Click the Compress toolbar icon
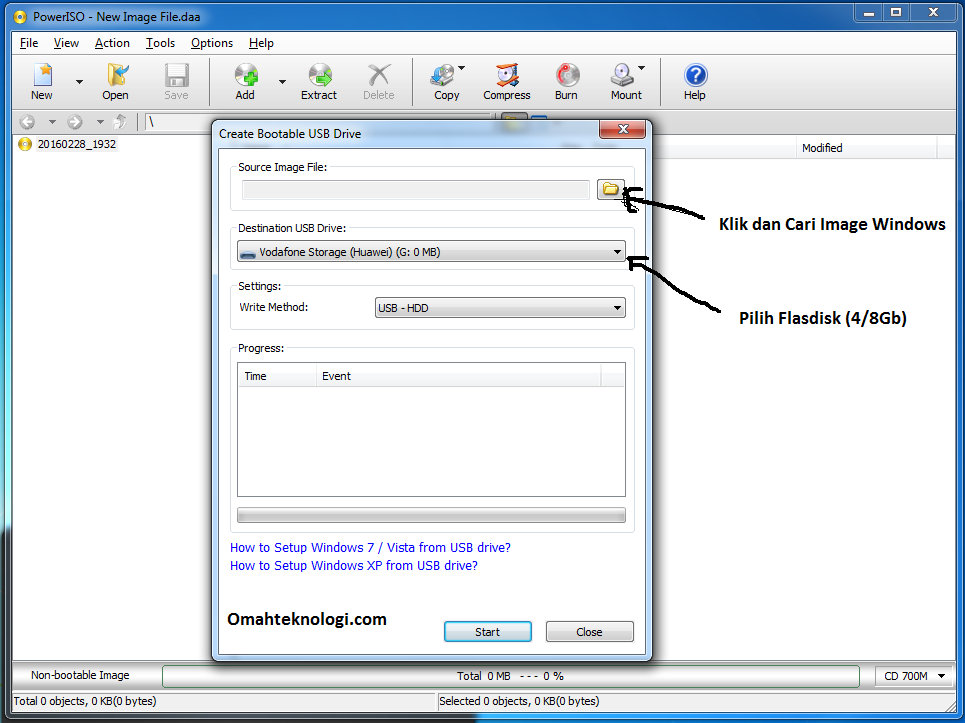Screen dimensions: 965x723 [x=507, y=81]
